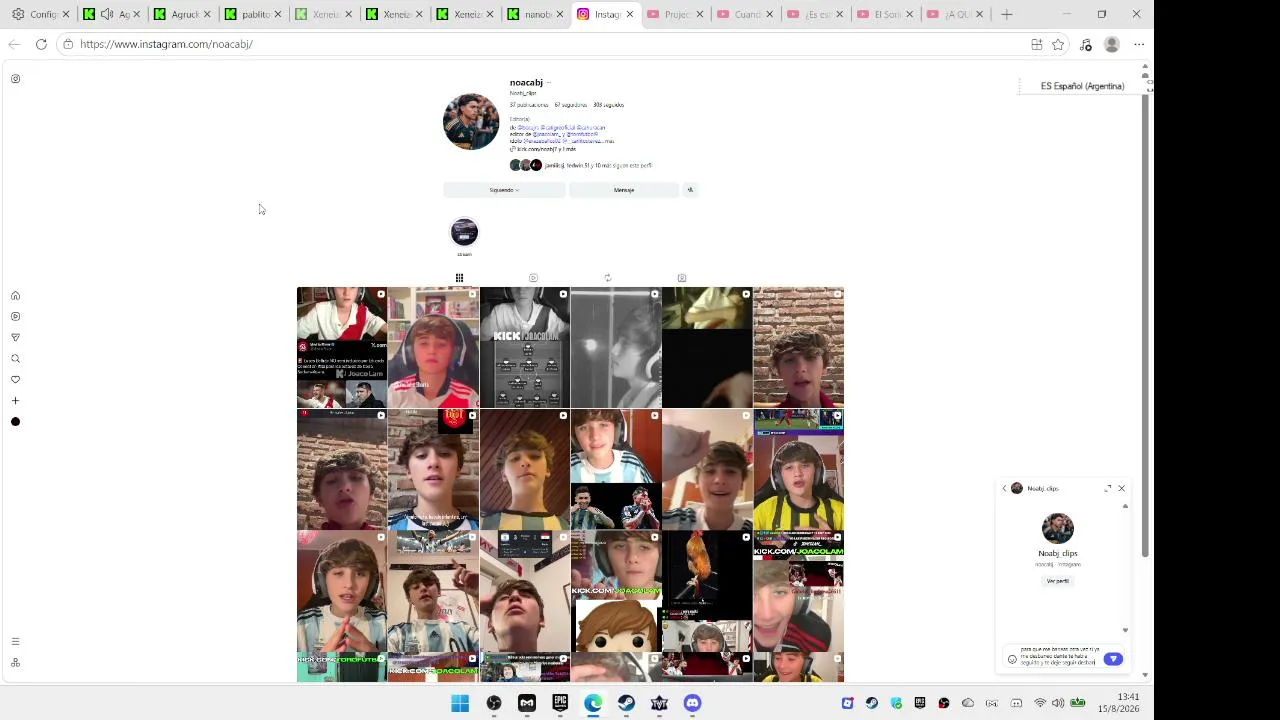Click the chat scroll-down arrow
The image size is (1280, 720).
[1125, 631]
